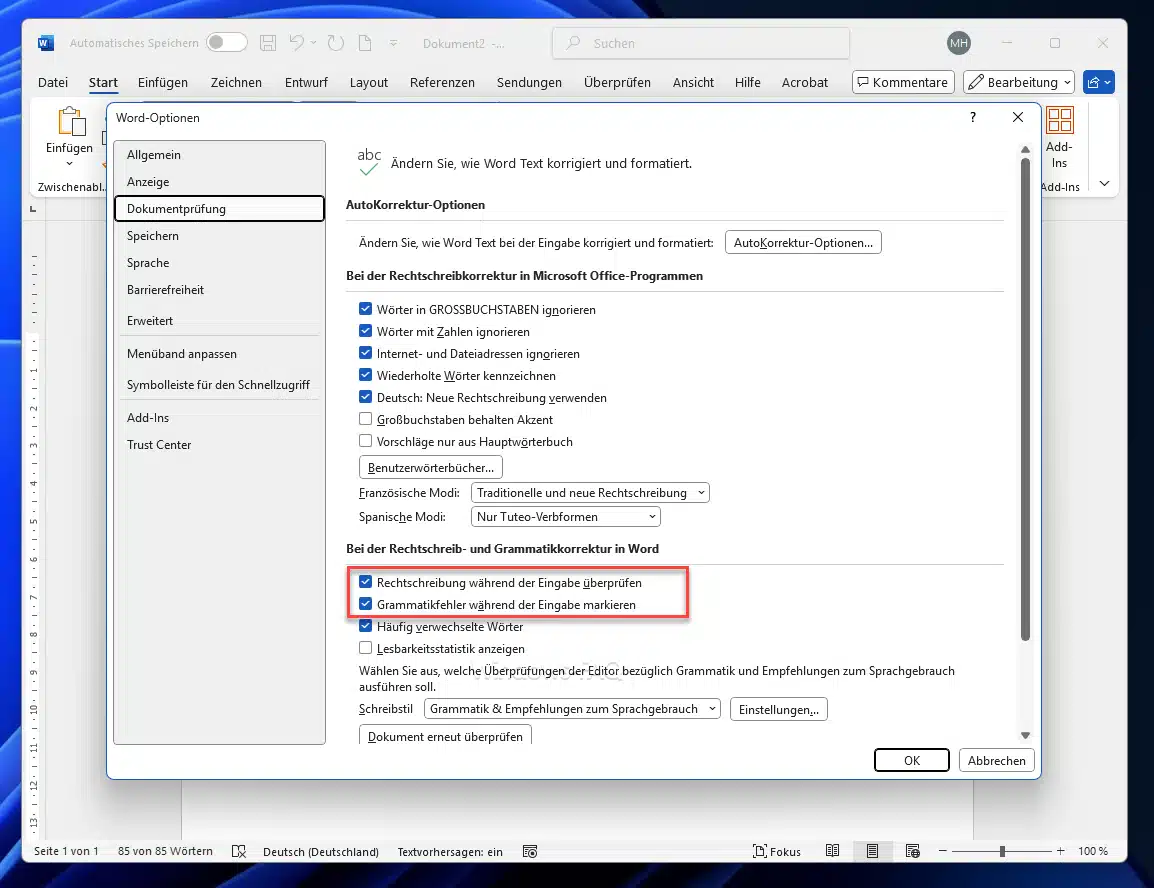Check Großbuchstaben behalten Akzent
This screenshot has width=1154, height=888.
[x=365, y=419]
